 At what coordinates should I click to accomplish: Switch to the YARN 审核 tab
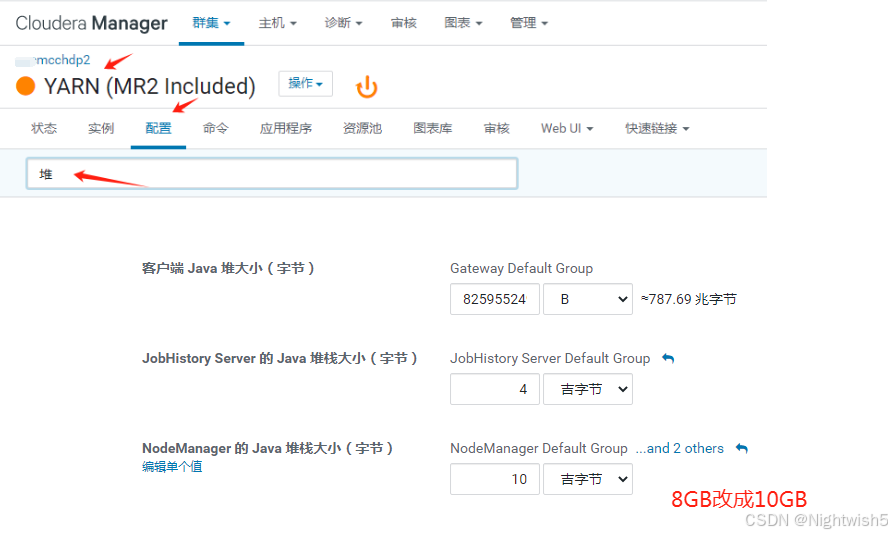[496, 128]
